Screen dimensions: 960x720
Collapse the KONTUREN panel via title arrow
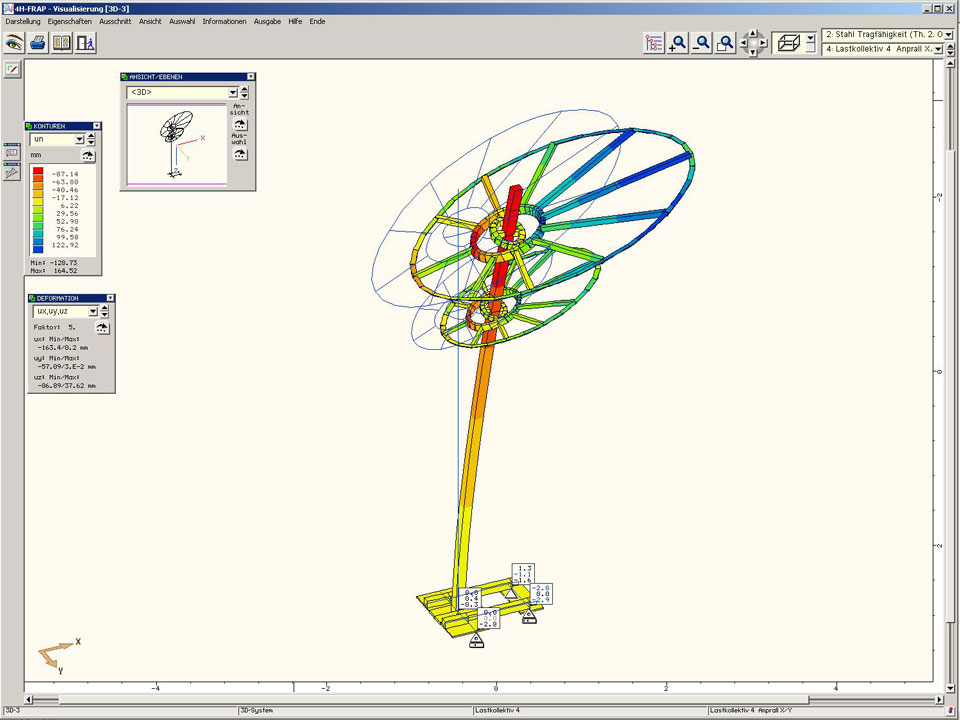[96, 126]
